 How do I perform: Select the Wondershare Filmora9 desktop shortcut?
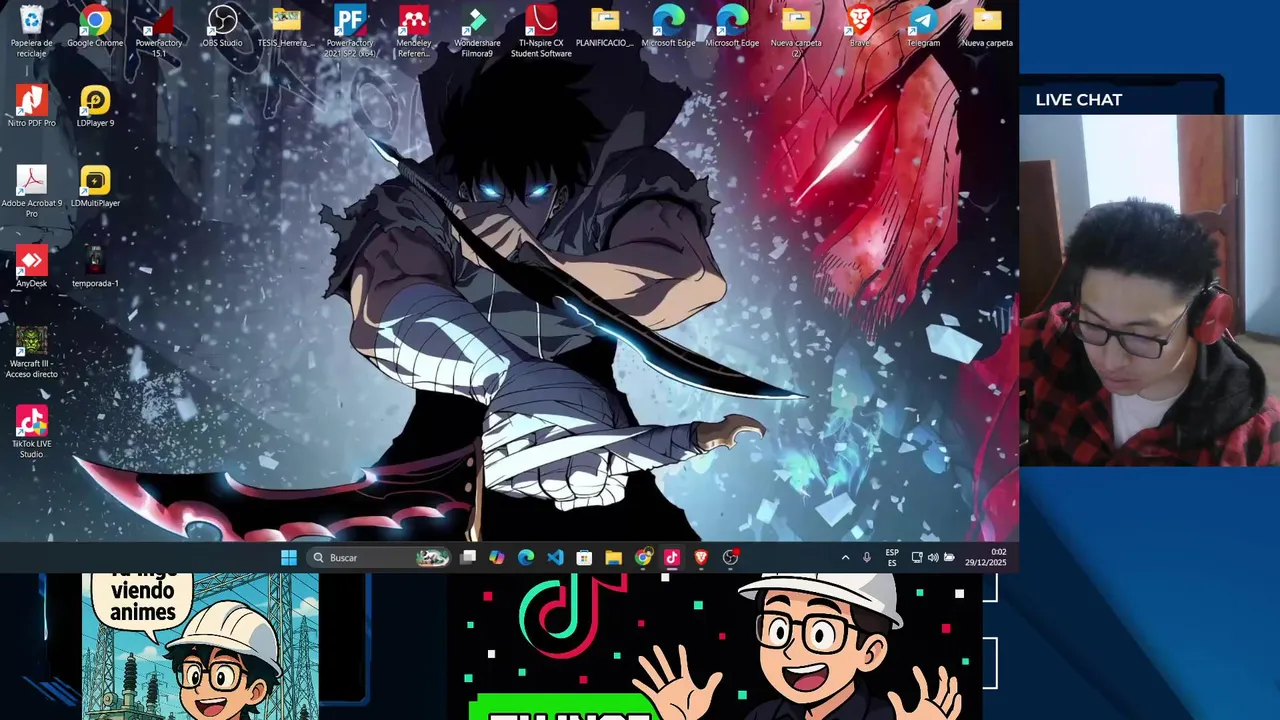477,30
